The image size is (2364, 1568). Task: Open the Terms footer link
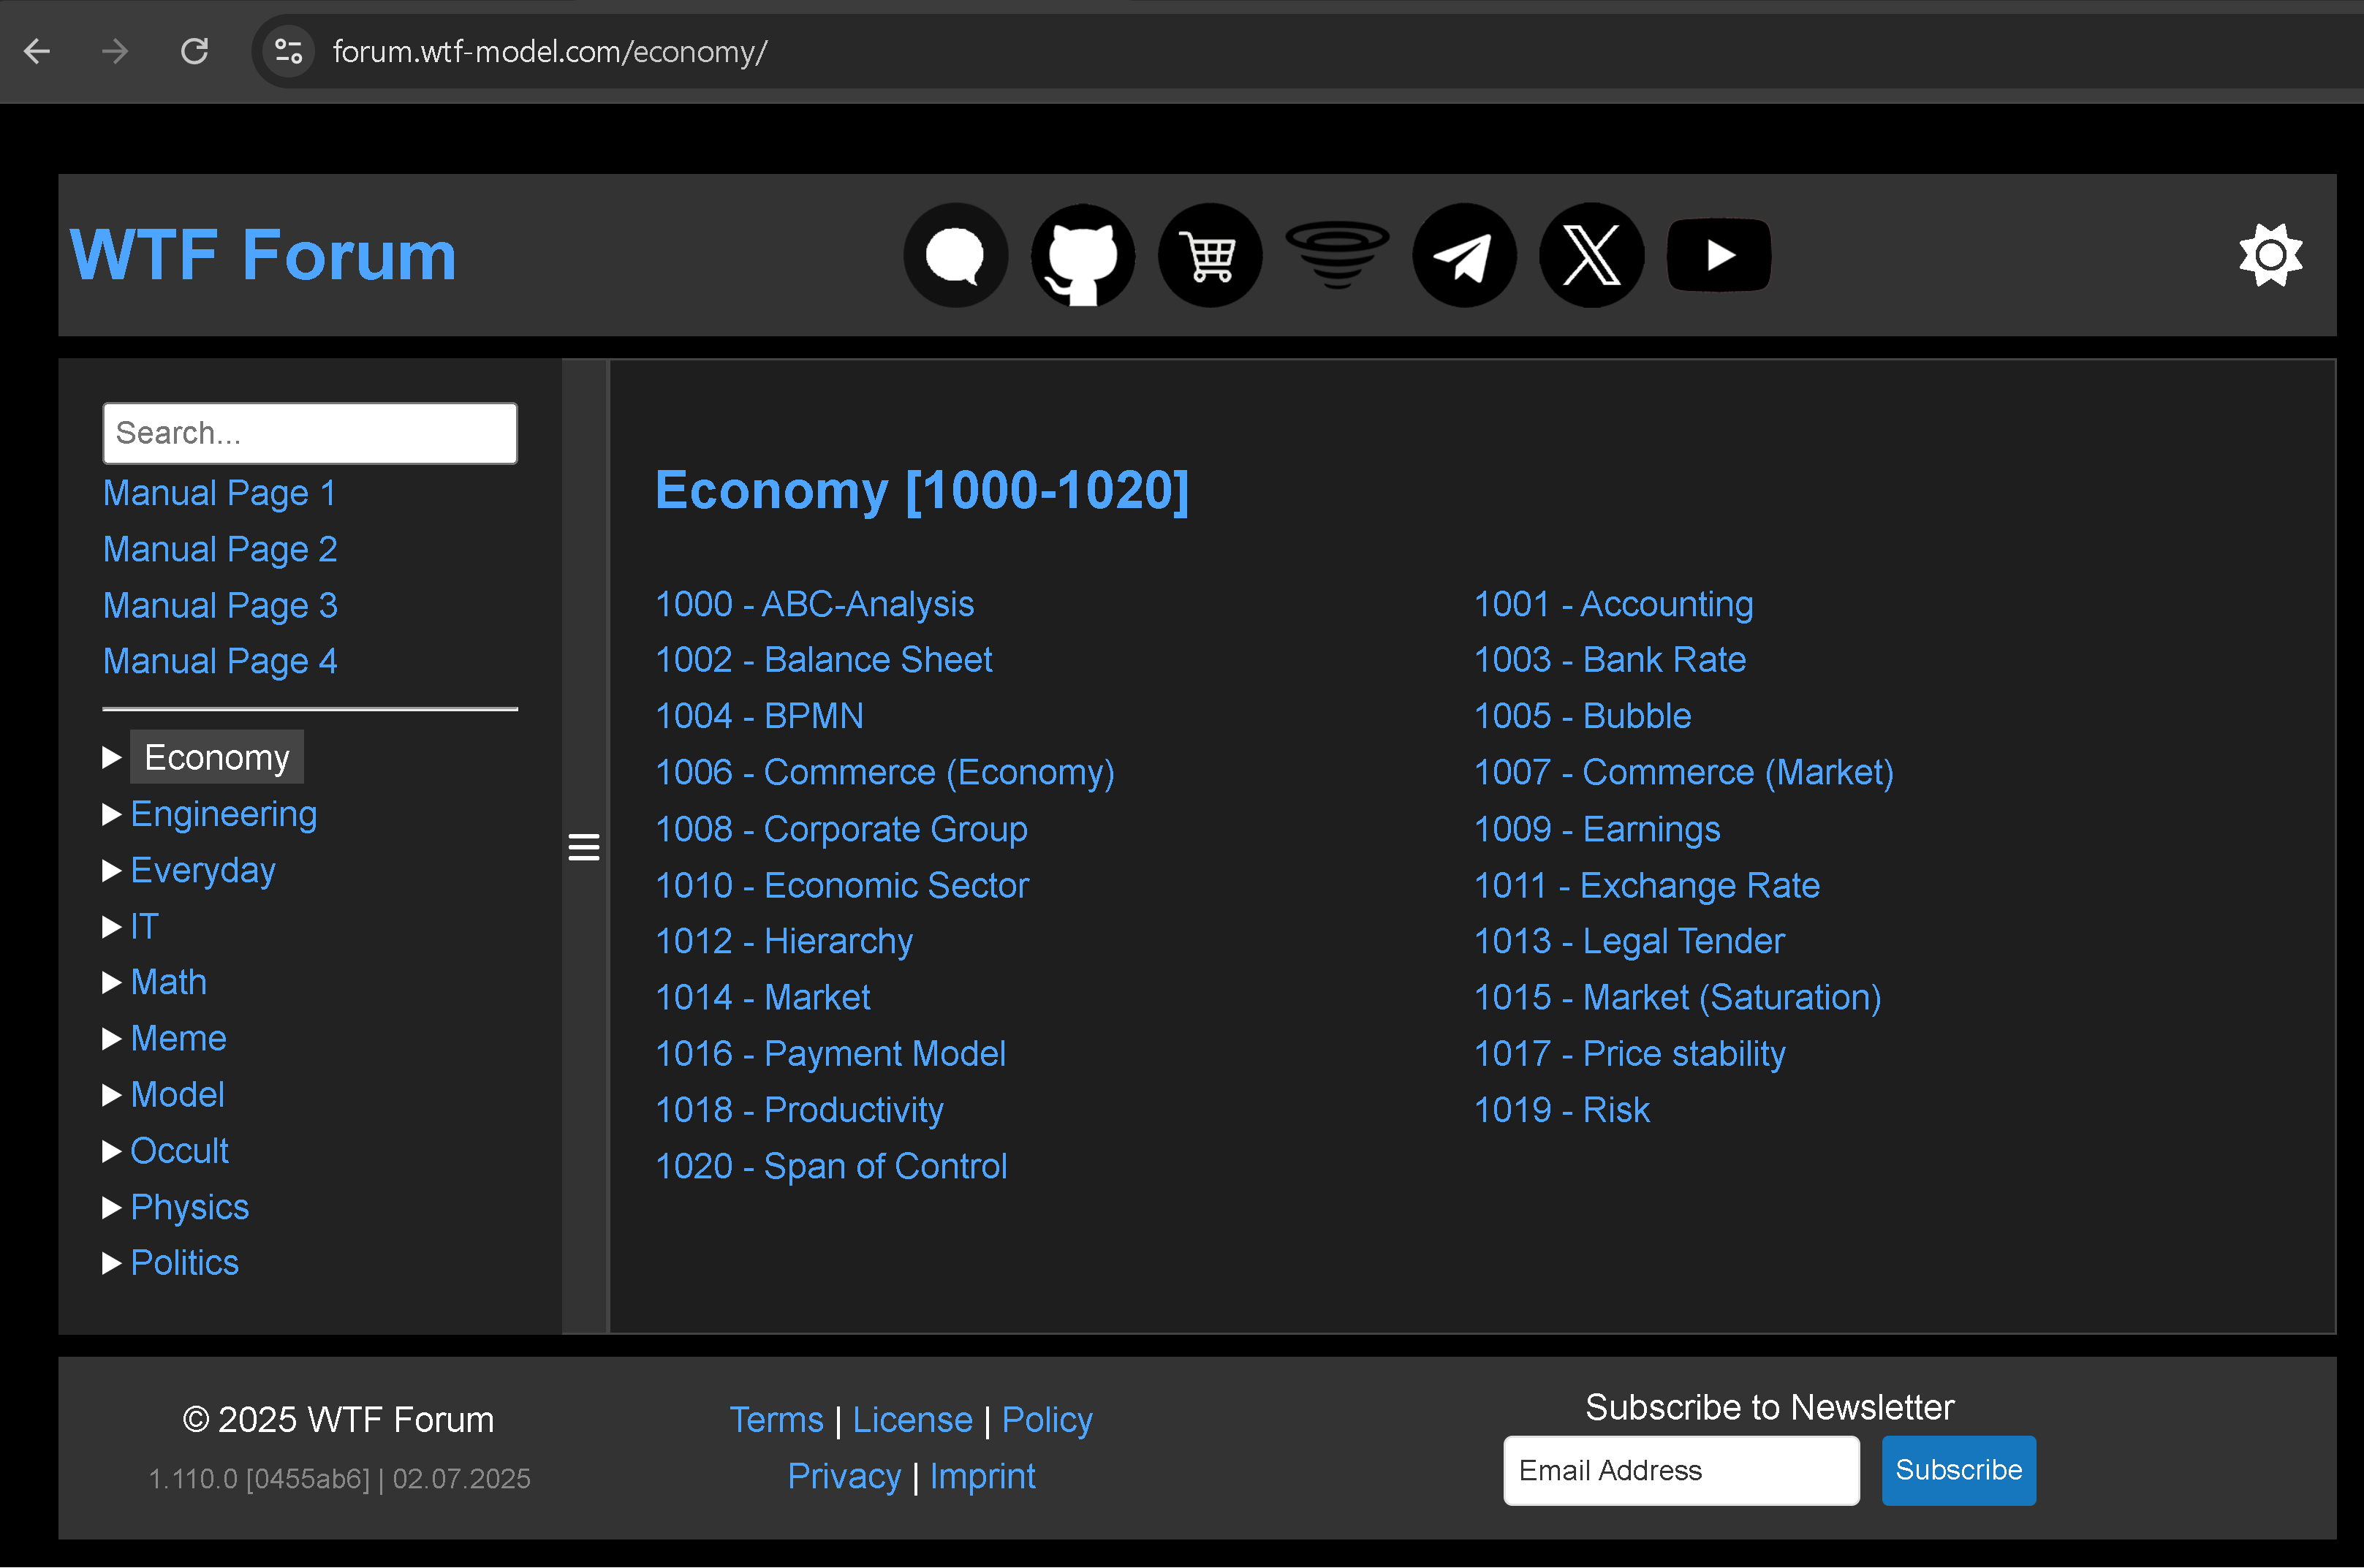(x=776, y=1420)
